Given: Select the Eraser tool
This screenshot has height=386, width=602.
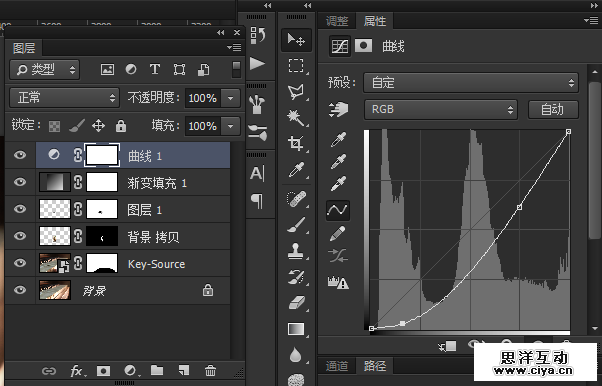Looking at the screenshot, I should (296, 303).
